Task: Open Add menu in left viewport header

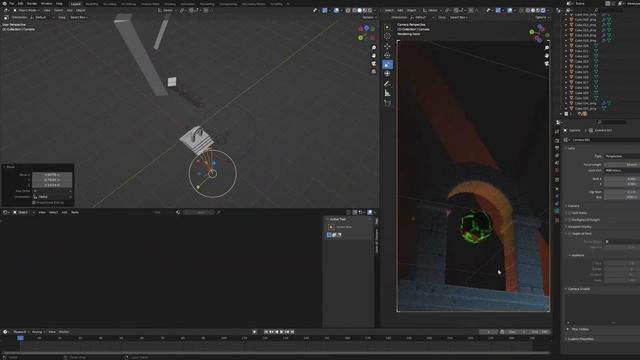Action: (70, 10)
